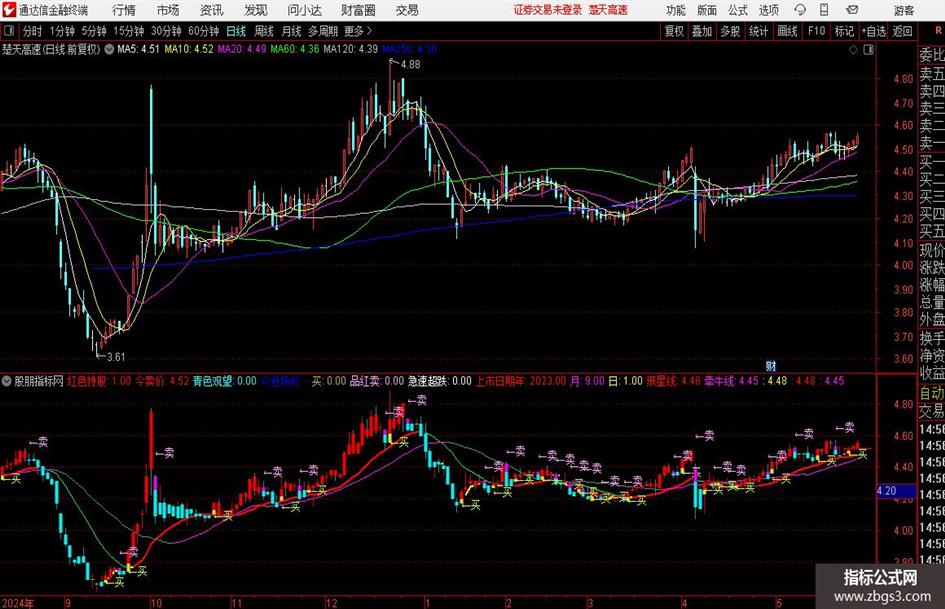Click the 游客 user label

[903, 10]
